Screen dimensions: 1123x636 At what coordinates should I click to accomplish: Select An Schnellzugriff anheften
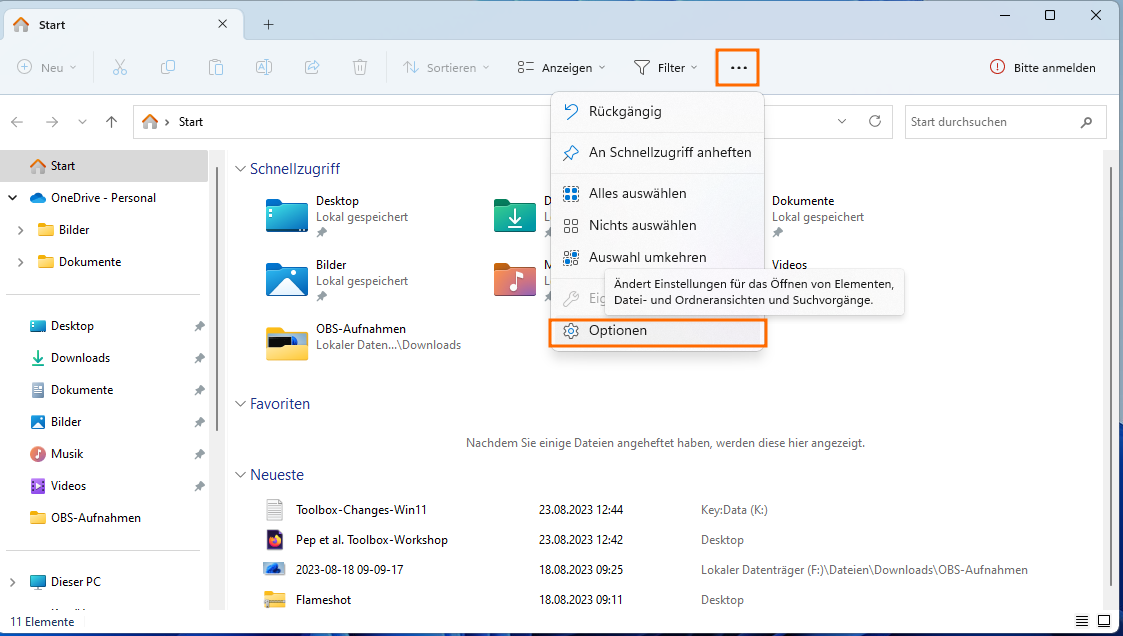coord(657,153)
